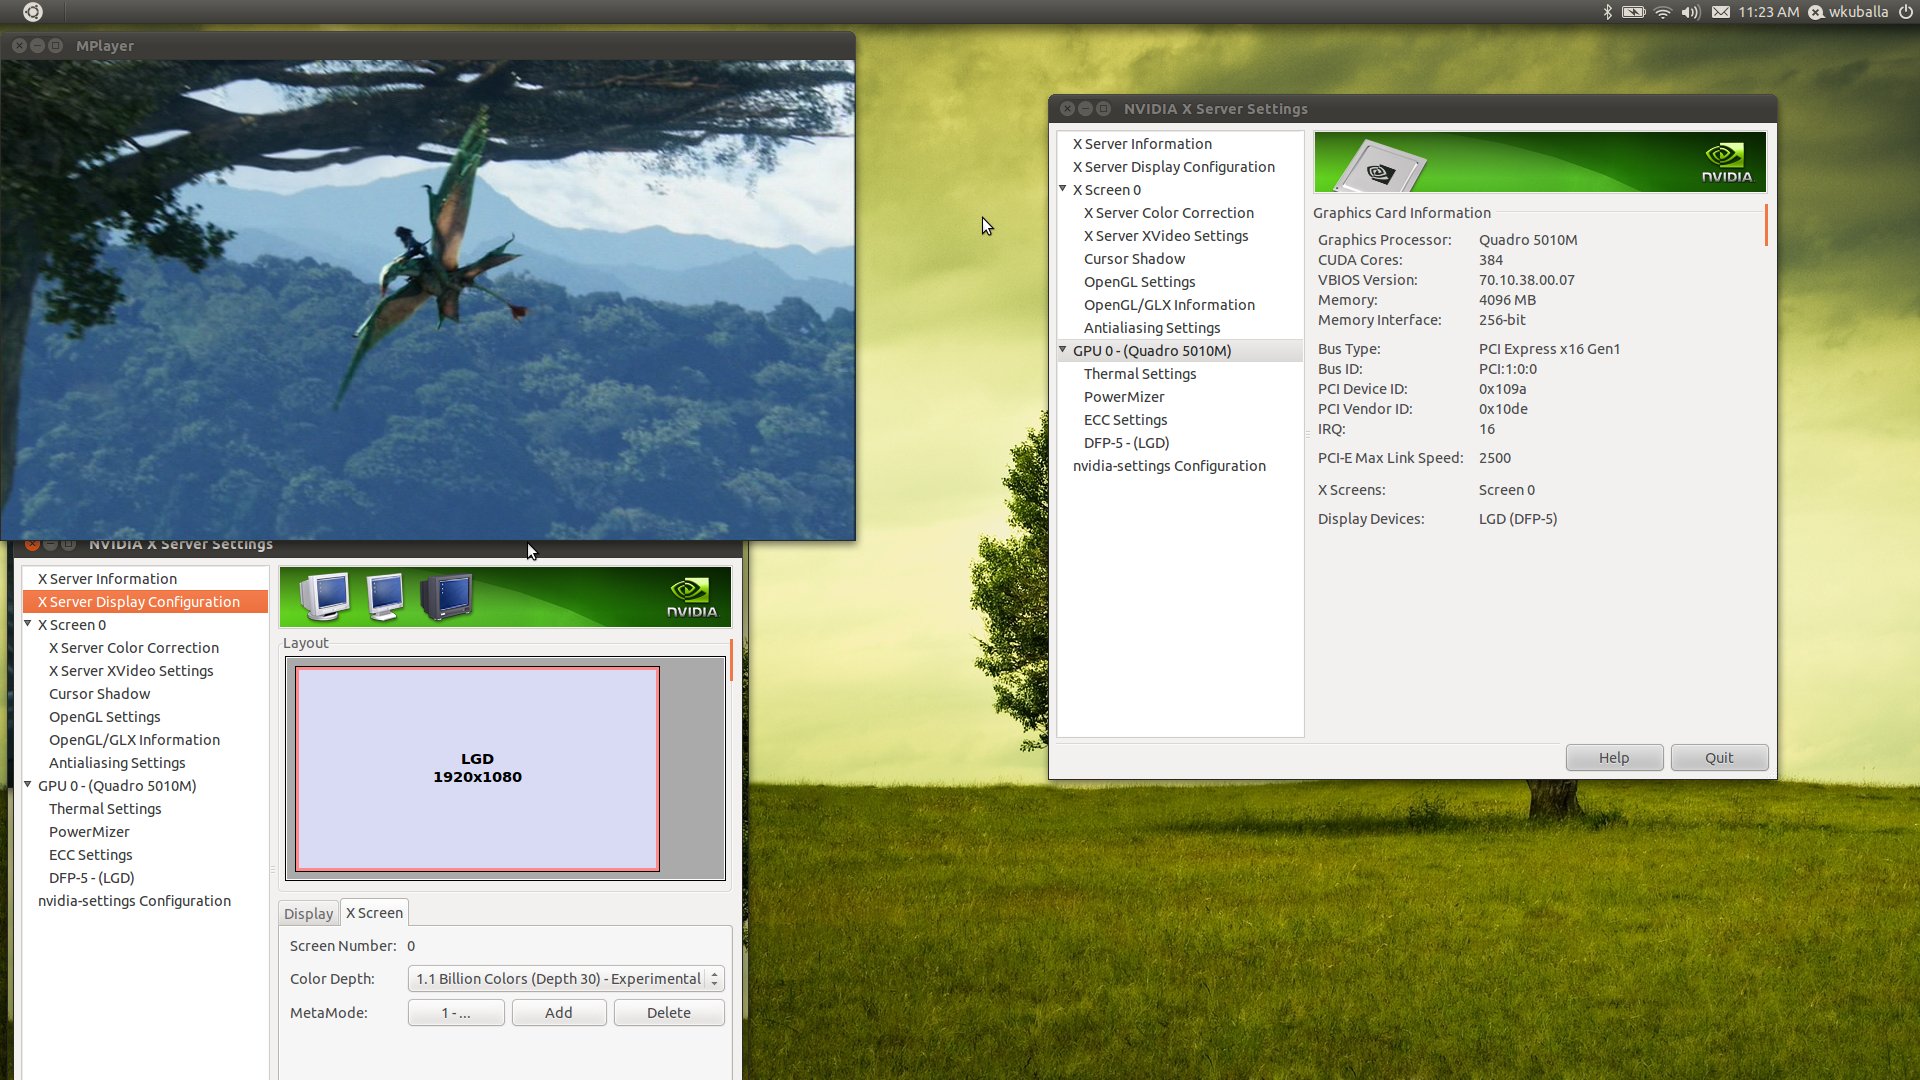Click the 4096 MB memory value
This screenshot has width=1920, height=1080.
coord(1507,300)
